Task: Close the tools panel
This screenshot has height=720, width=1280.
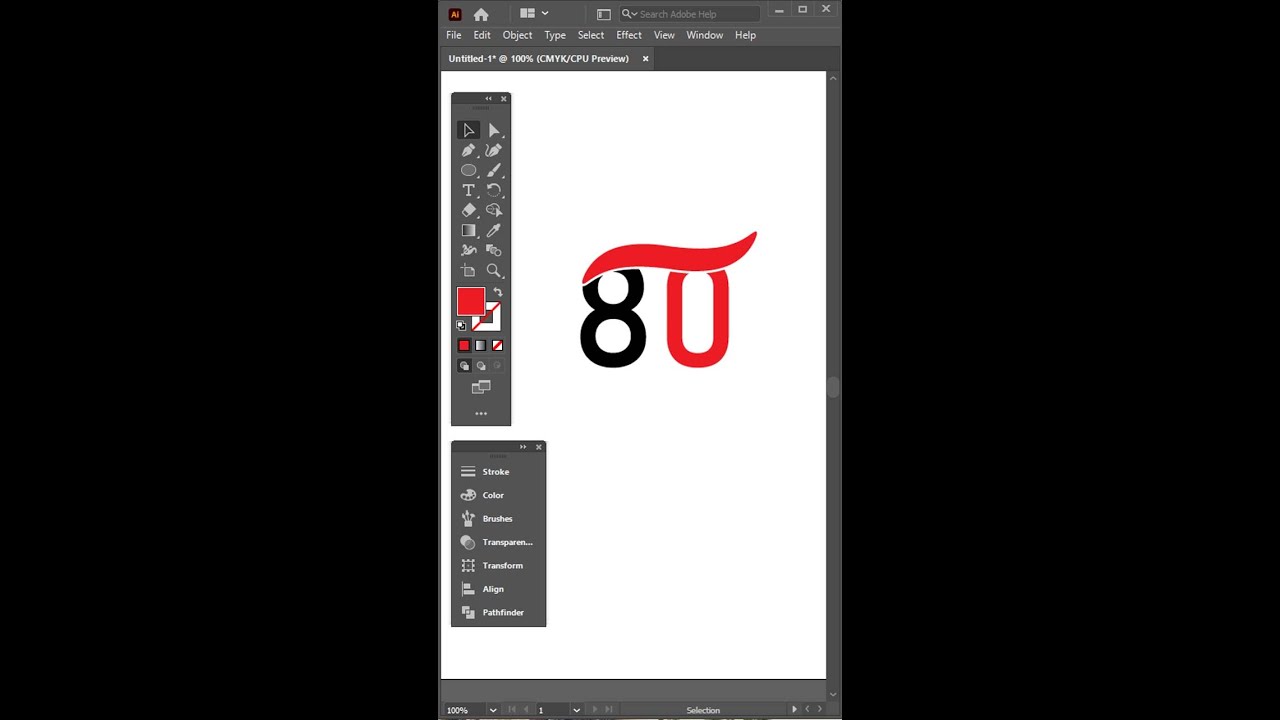Action: coord(503,98)
